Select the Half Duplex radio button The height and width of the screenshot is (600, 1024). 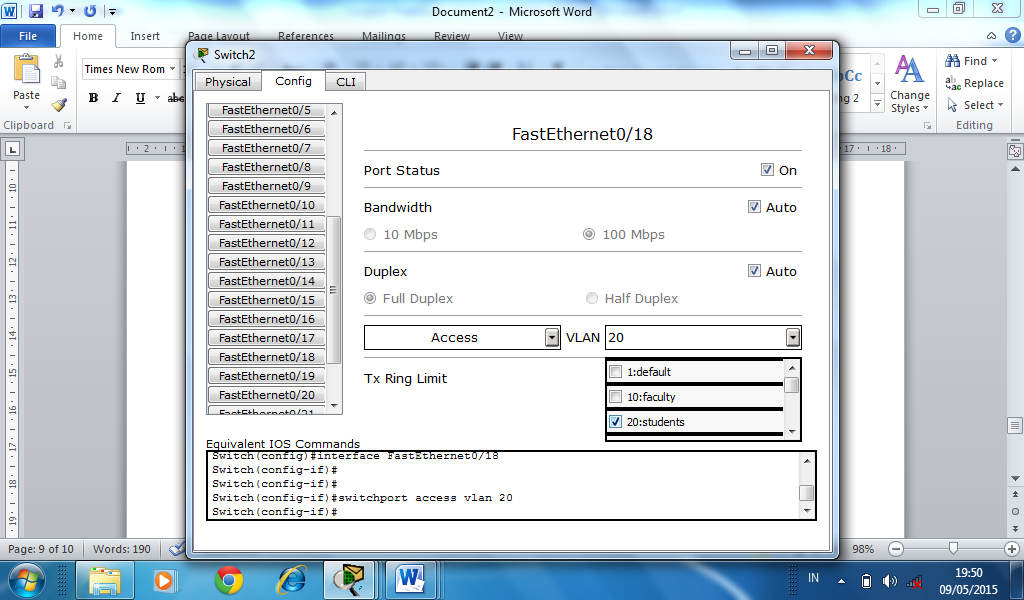tap(592, 298)
